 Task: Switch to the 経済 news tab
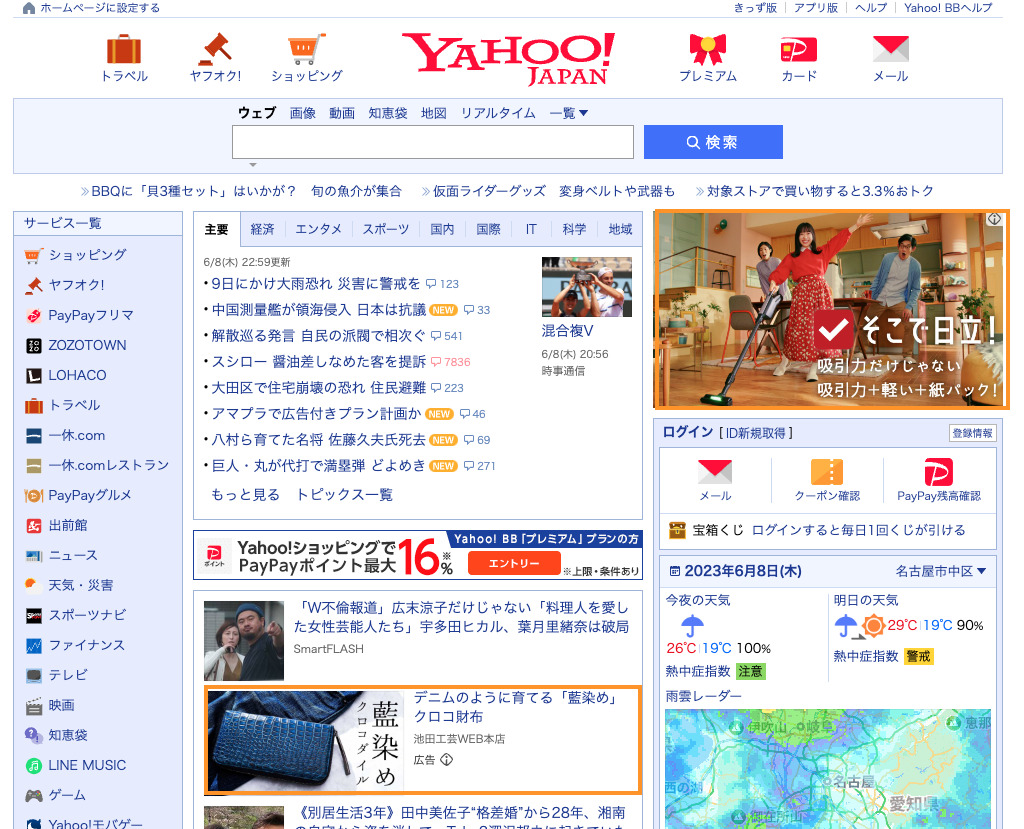pyautogui.click(x=263, y=229)
